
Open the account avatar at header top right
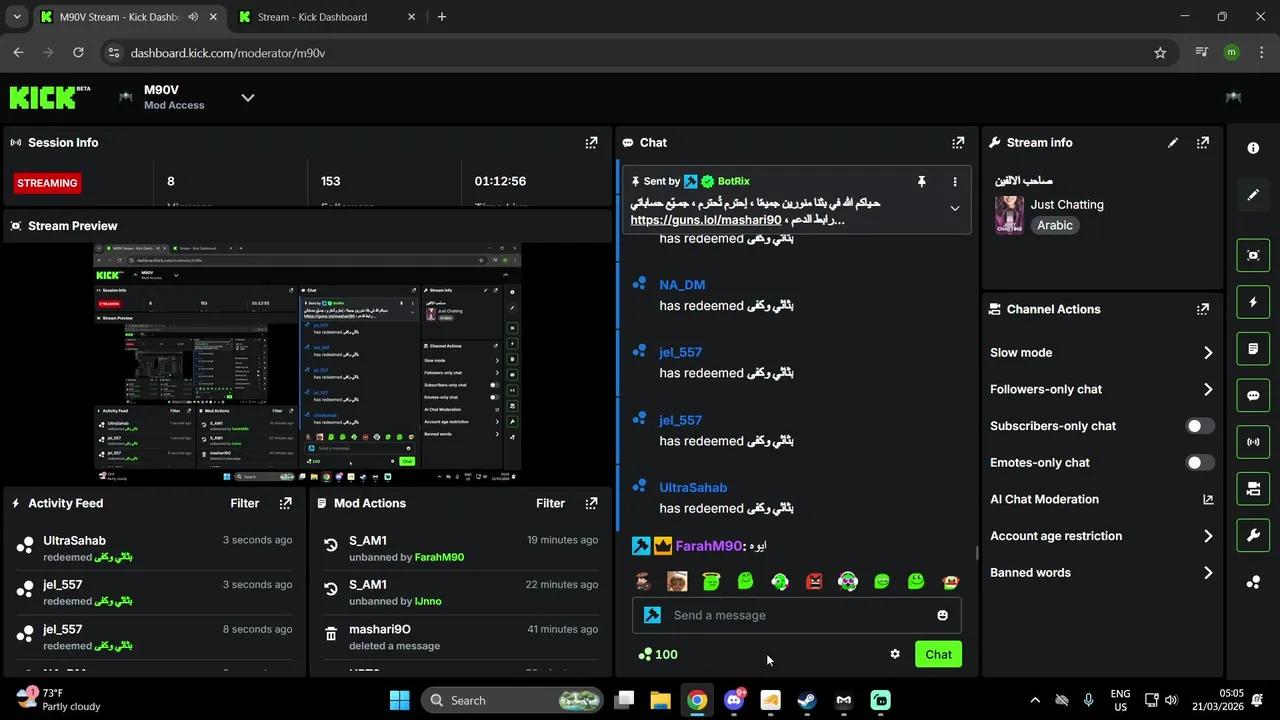tap(1233, 97)
